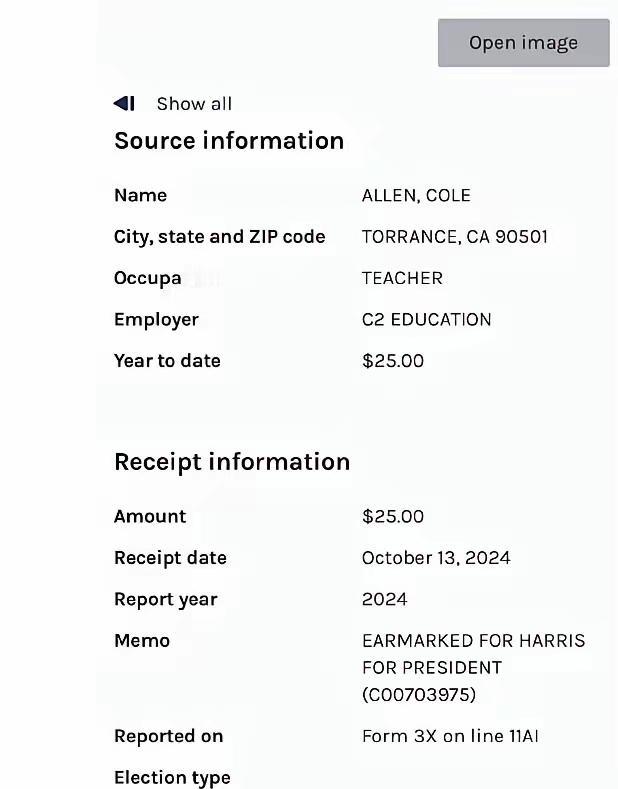Click the Election type field label
The height and width of the screenshot is (789, 618).
tap(172, 778)
